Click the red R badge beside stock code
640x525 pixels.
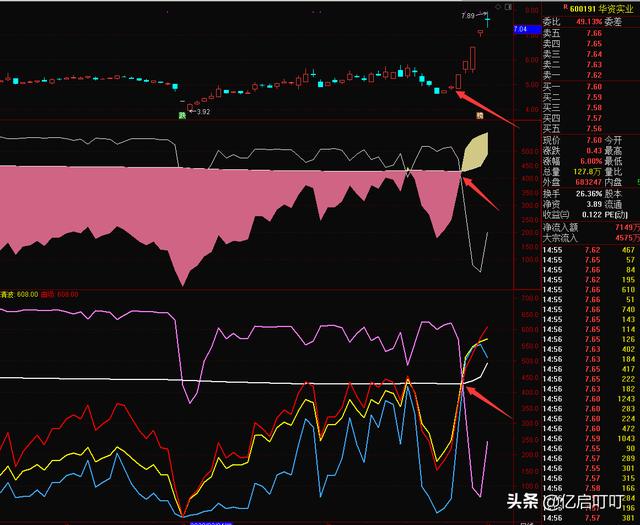[x=564, y=8]
